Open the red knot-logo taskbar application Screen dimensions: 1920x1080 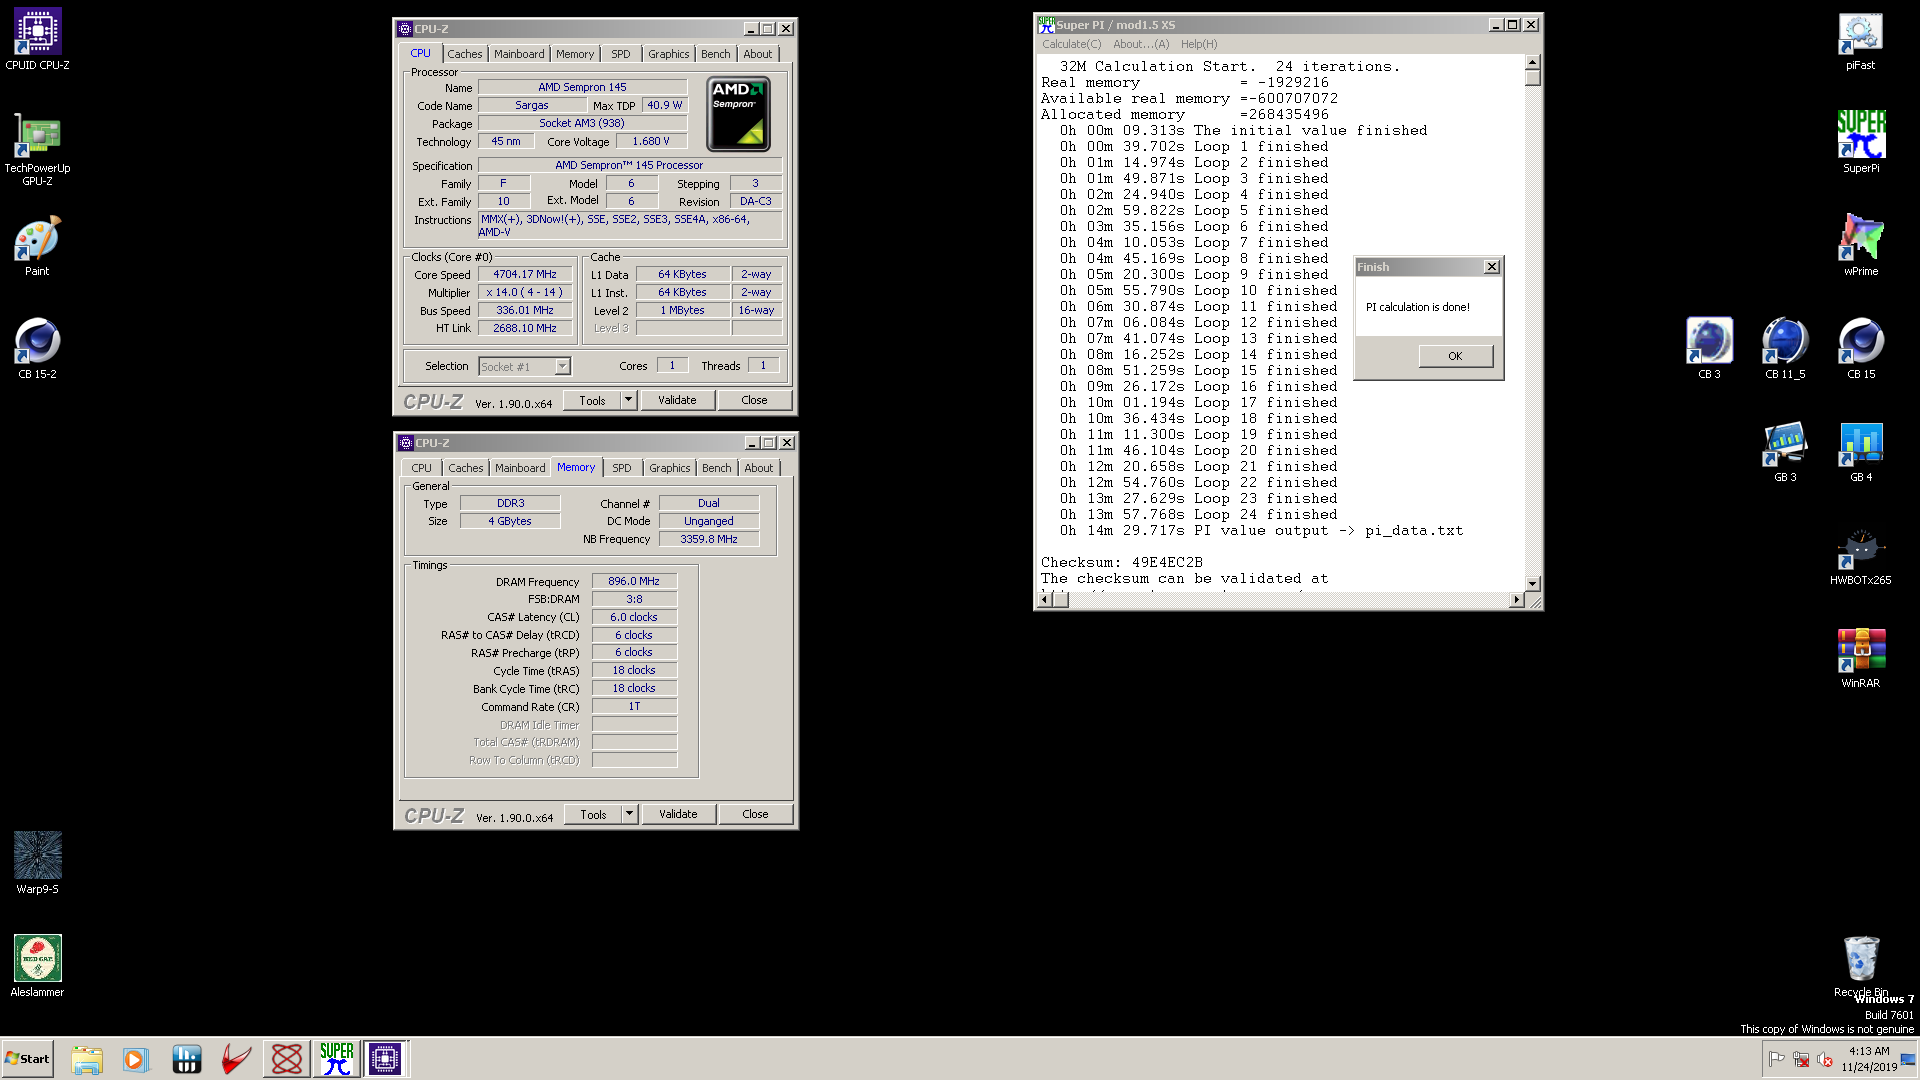click(x=287, y=1059)
